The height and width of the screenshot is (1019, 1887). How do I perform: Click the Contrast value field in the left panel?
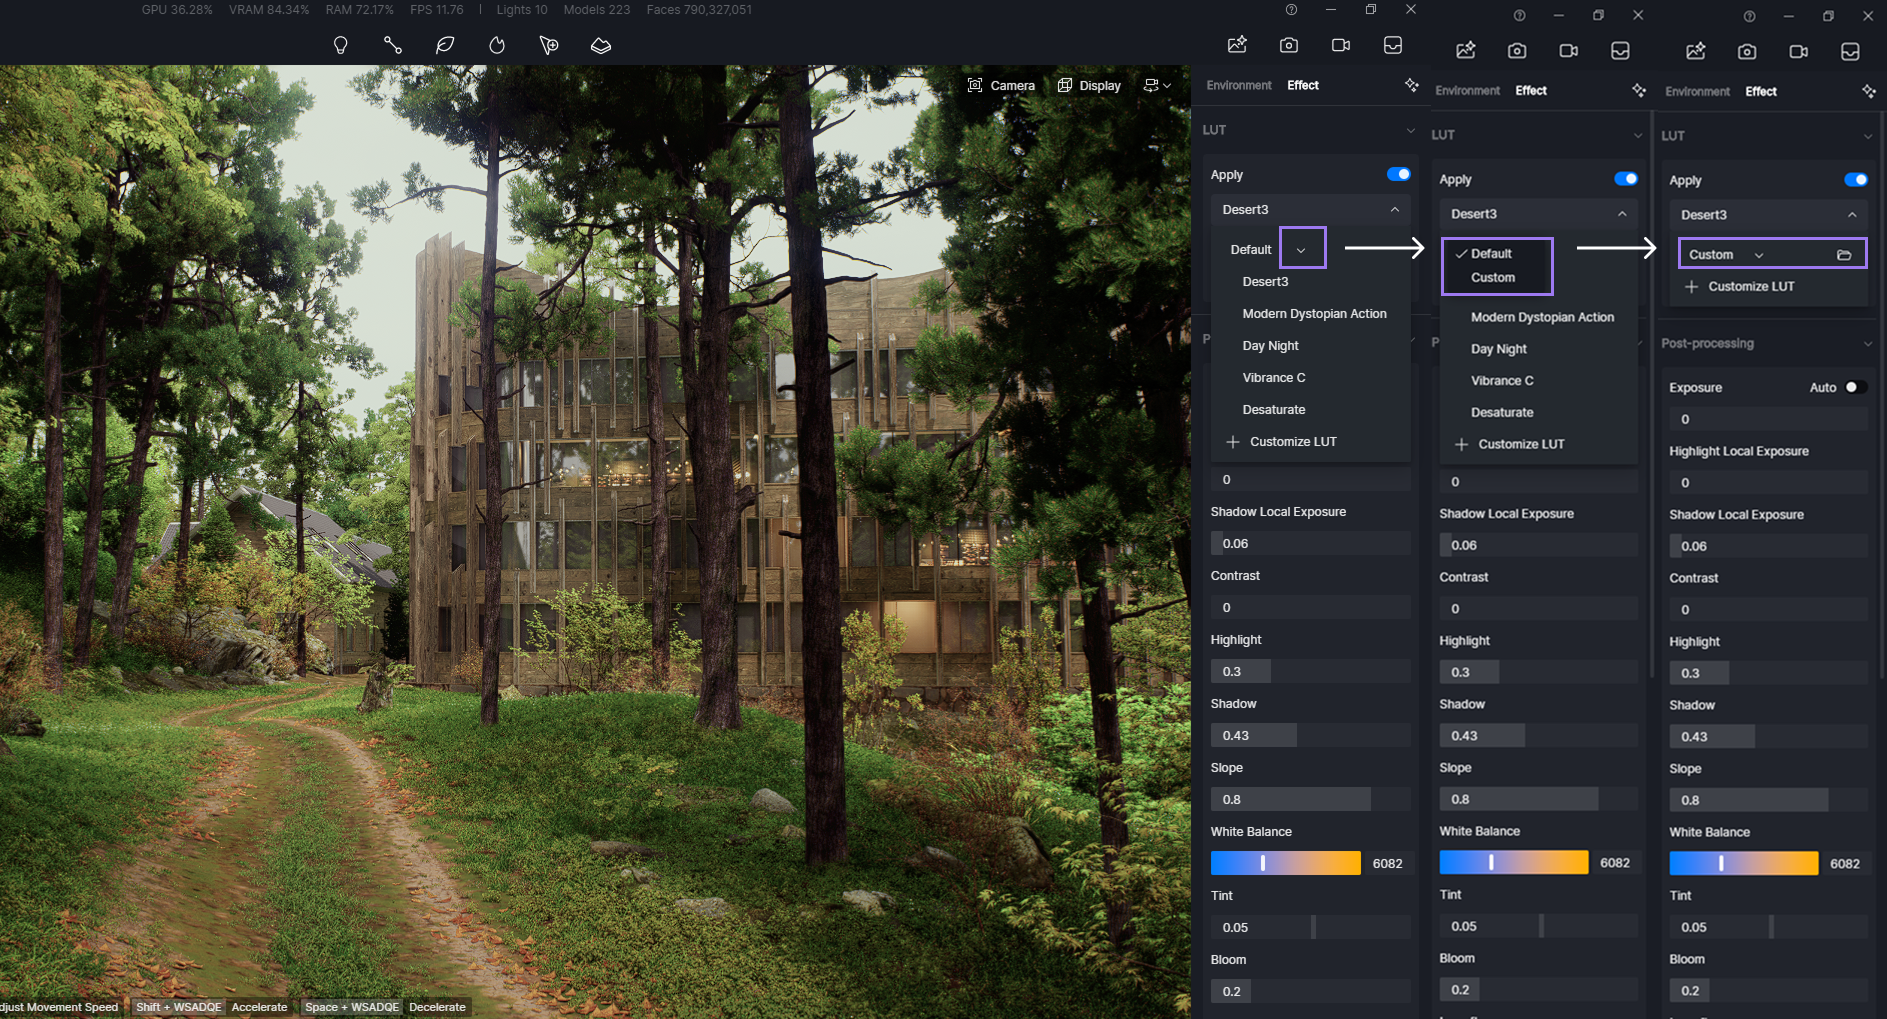[1310, 608]
